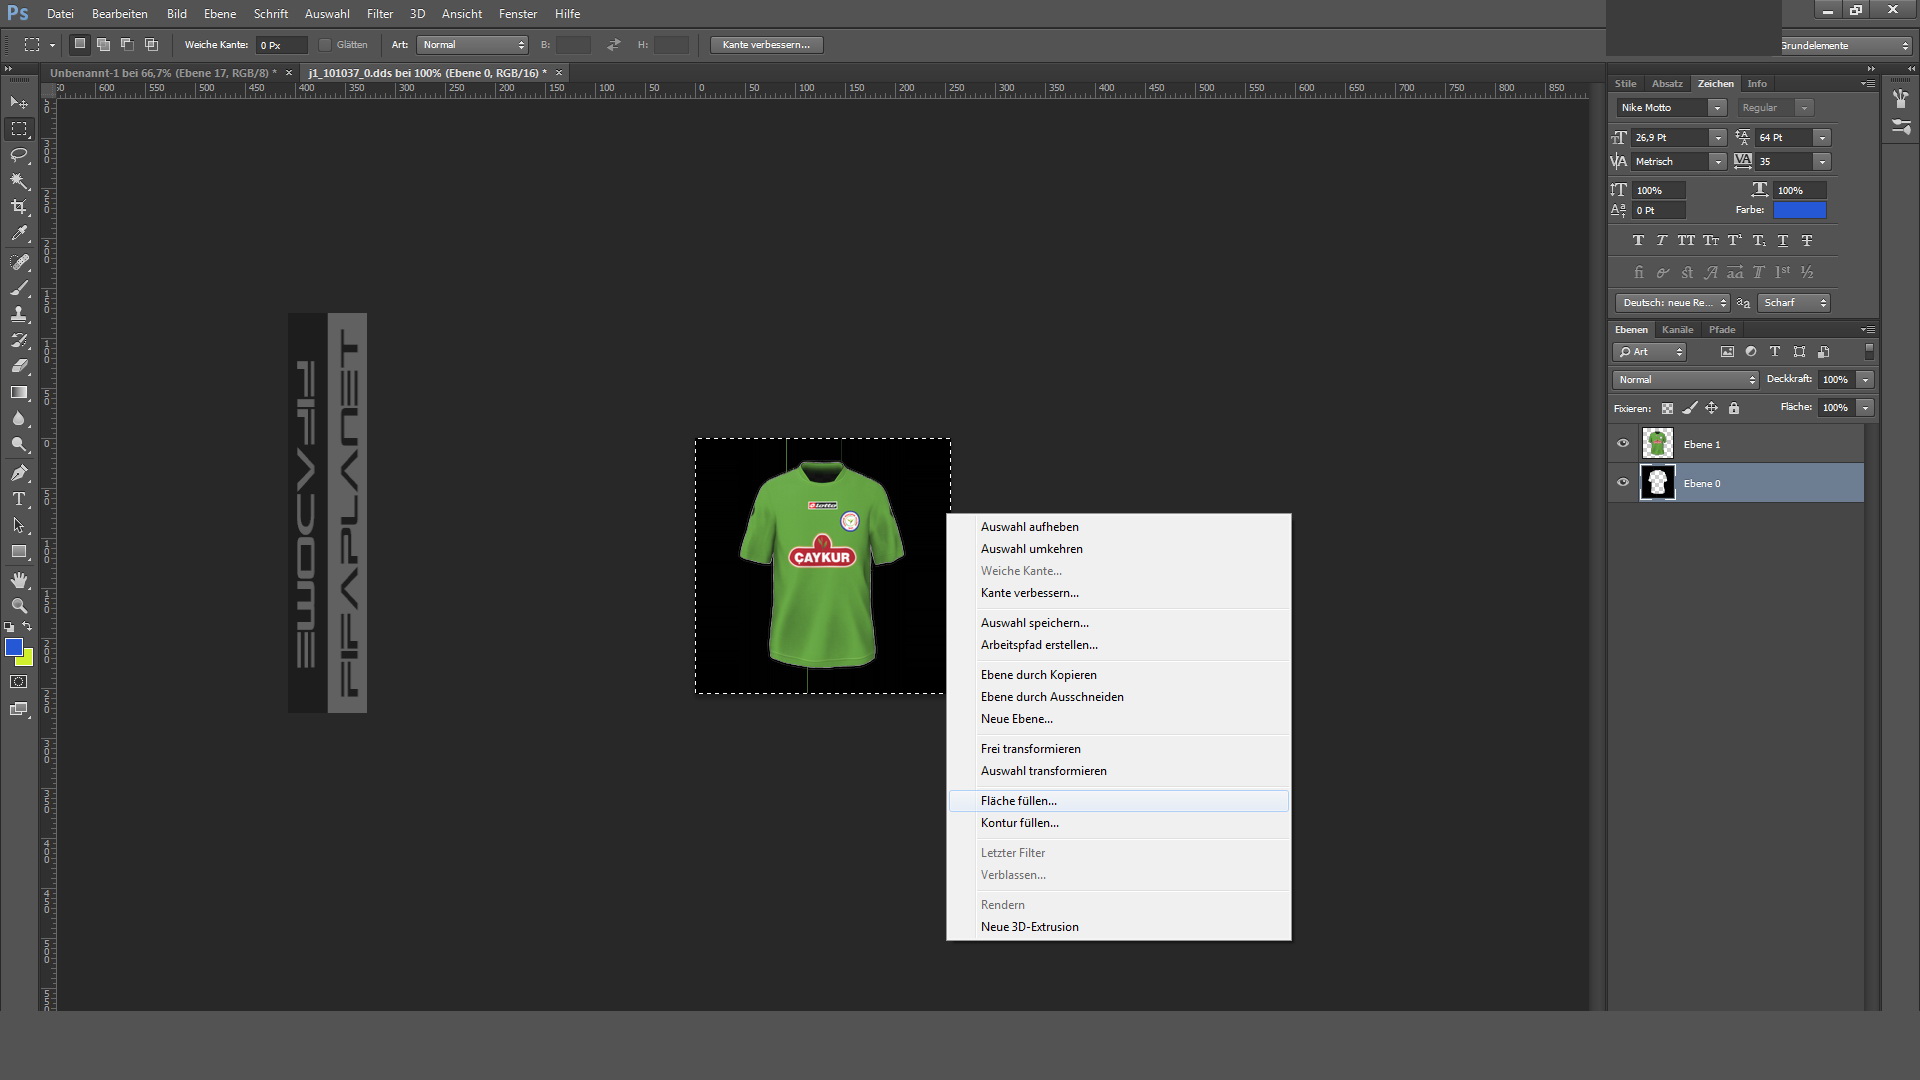Click the pixel layer filter icon
Screen dimensions: 1920x1080
1727,352
